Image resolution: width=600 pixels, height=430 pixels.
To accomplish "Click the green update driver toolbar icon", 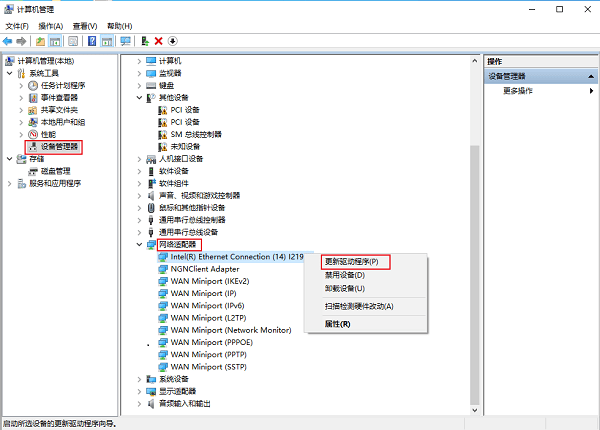I will point(145,41).
